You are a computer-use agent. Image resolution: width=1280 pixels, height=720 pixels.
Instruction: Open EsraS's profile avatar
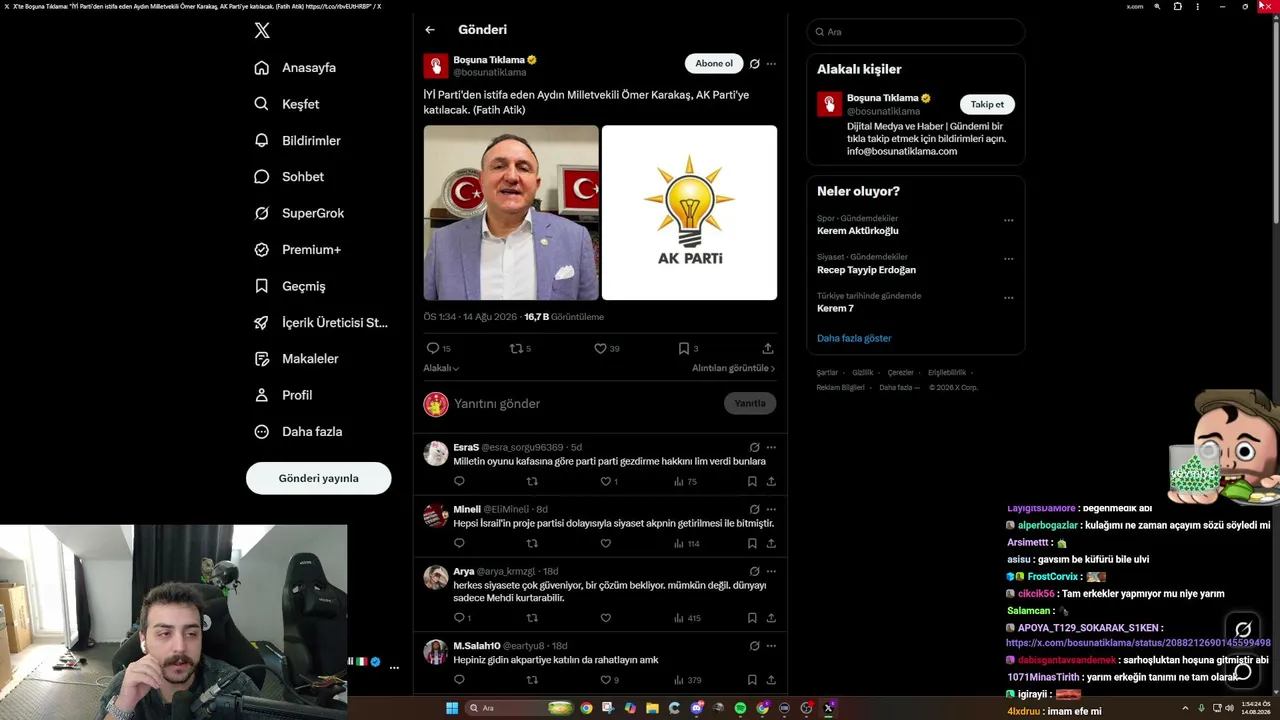point(436,453)
